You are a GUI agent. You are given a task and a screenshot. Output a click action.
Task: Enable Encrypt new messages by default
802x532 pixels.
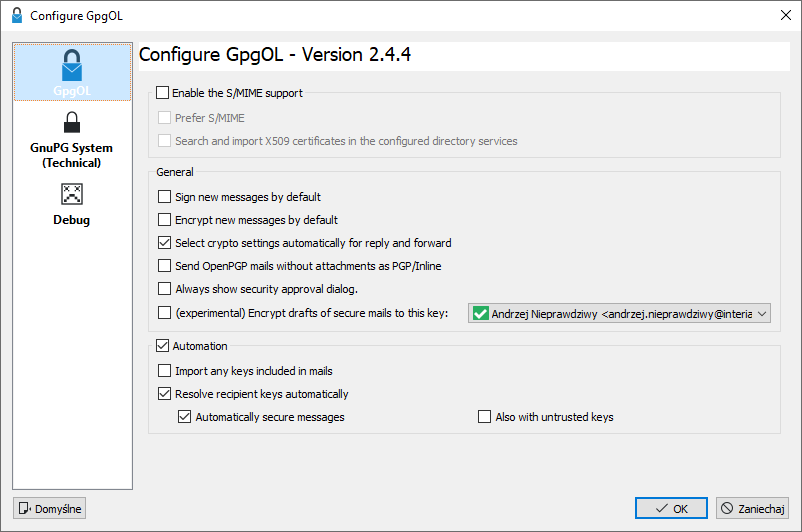(x=164, y=219)
